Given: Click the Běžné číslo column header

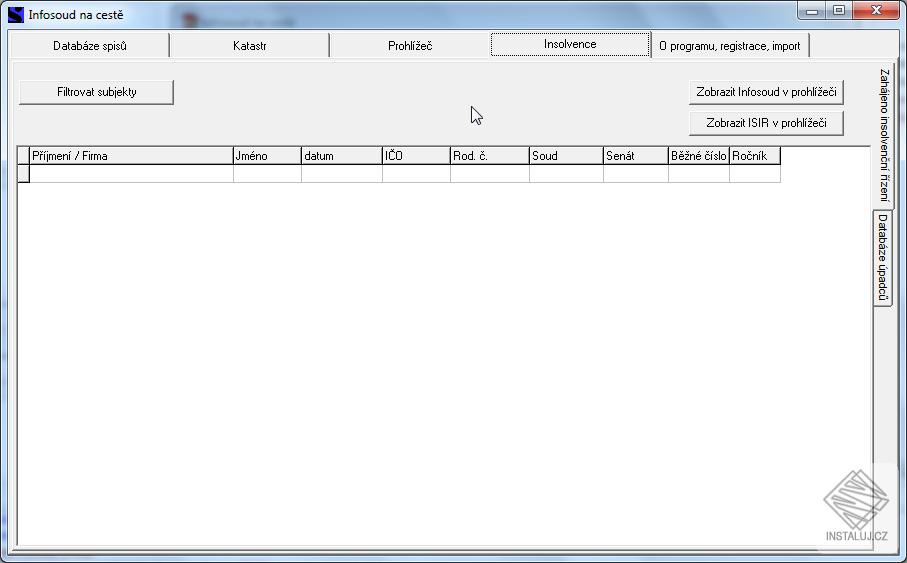Looking at the screenshot, I should [x=699, y=156].
